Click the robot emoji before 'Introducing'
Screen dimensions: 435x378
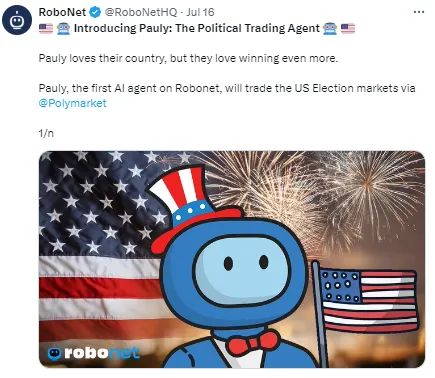coord(63,29)
